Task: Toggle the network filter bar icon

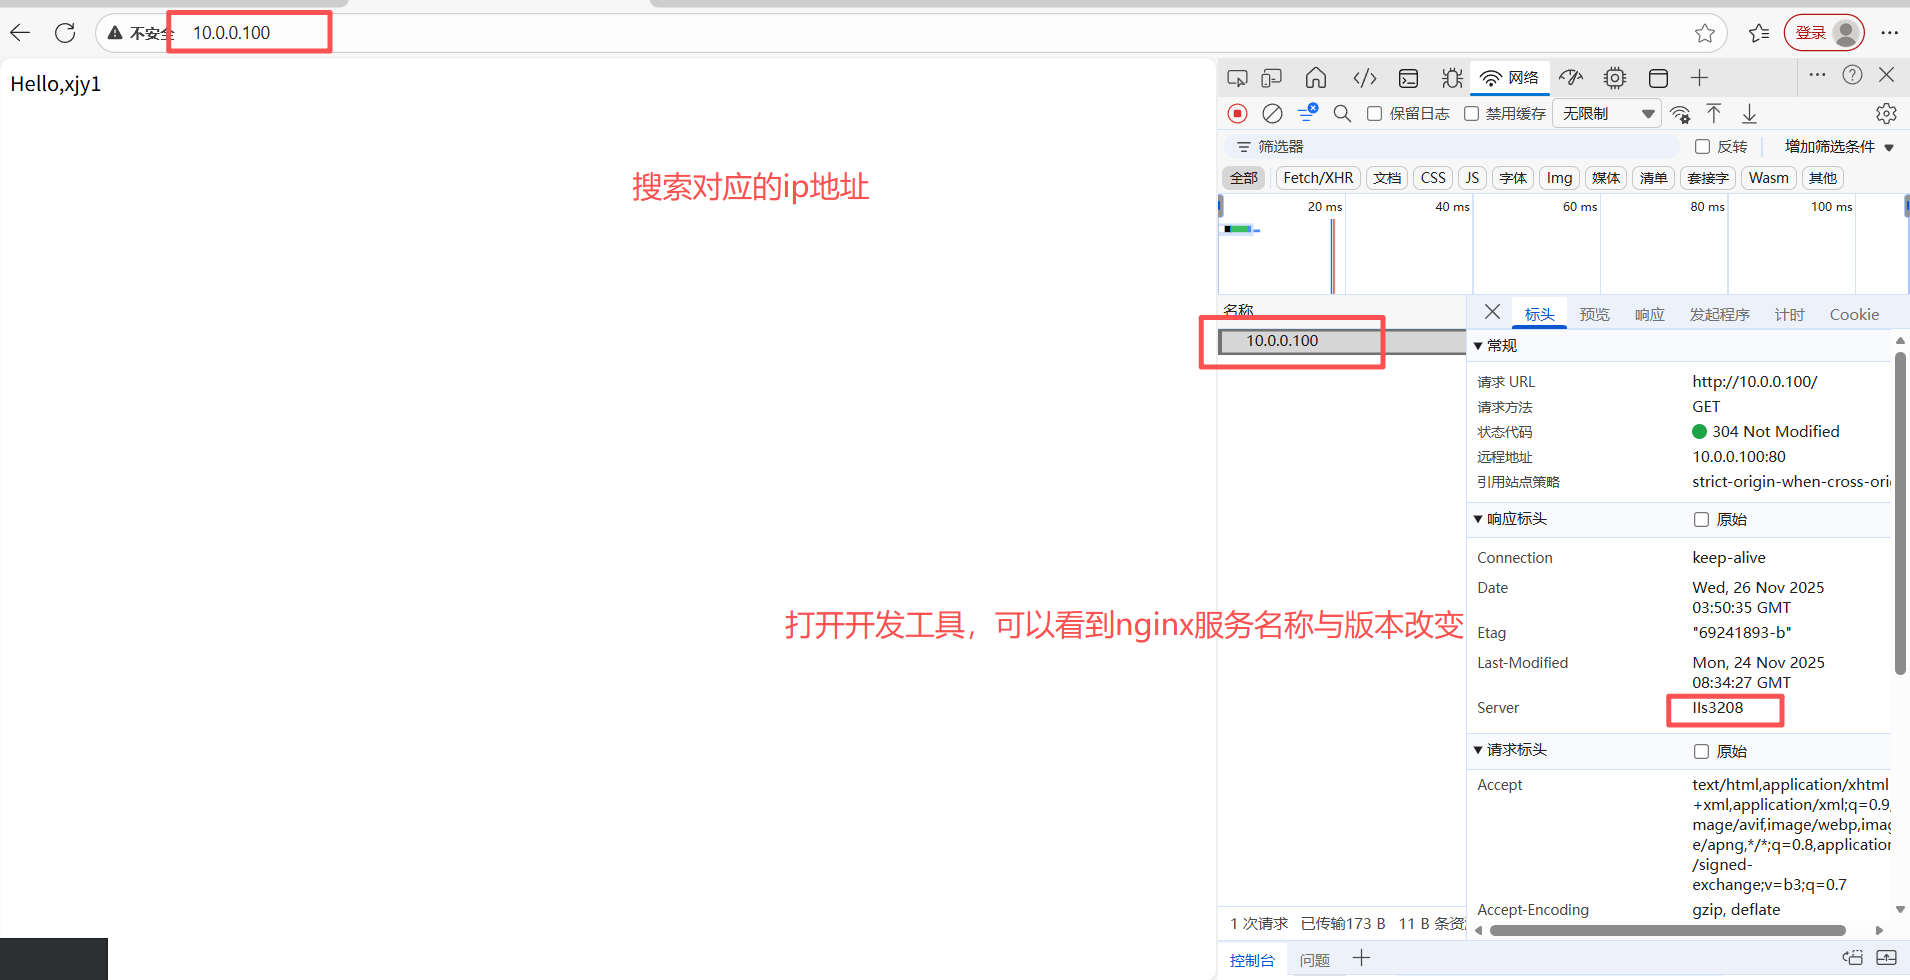Action: (x=1307, y=113)
